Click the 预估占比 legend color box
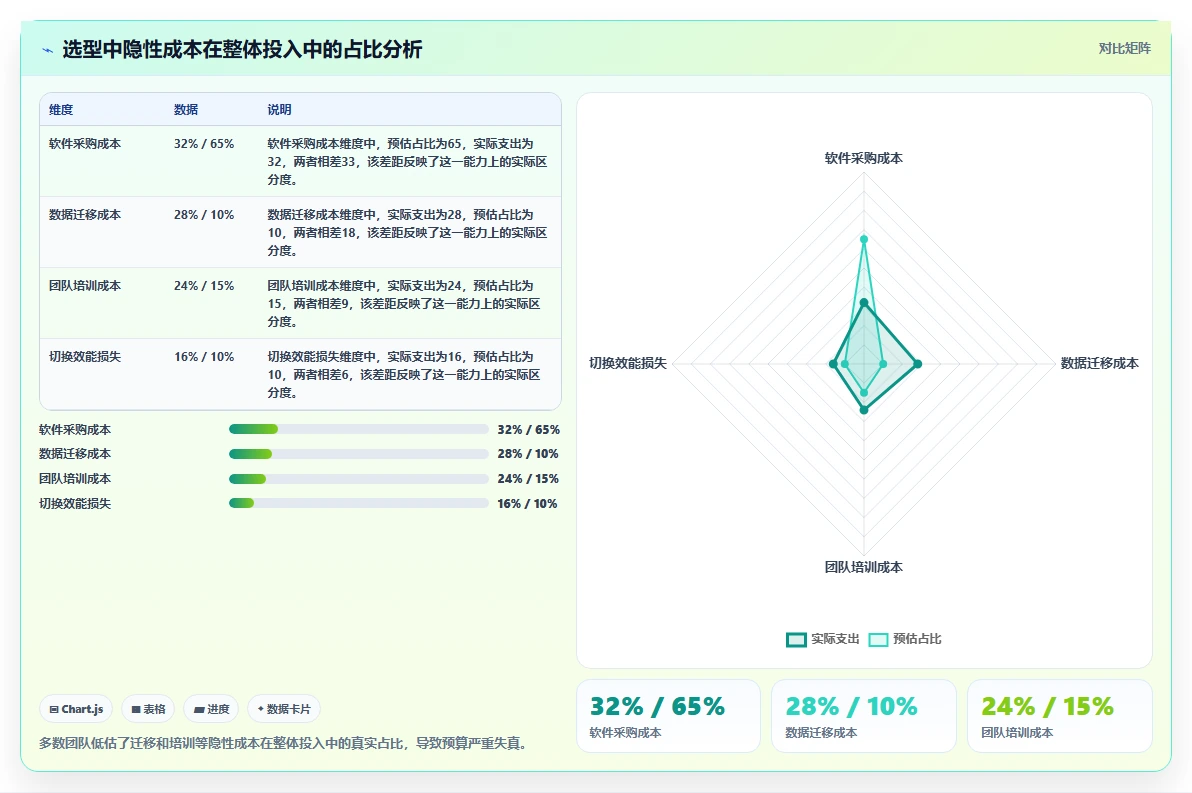 coord(878,639)
